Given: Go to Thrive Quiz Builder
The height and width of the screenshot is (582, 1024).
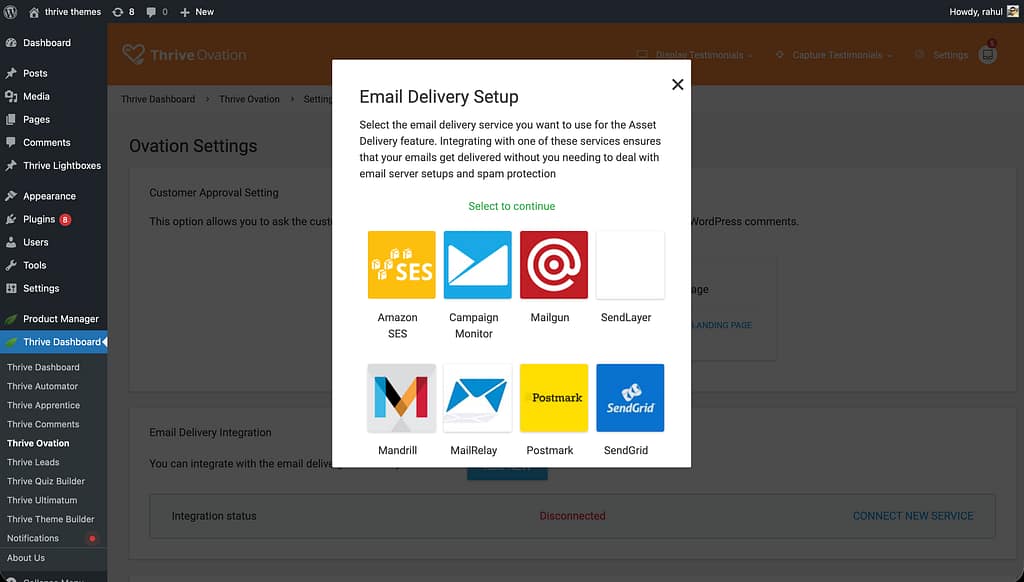Looking at the screenshot, I should pos(46,481).
